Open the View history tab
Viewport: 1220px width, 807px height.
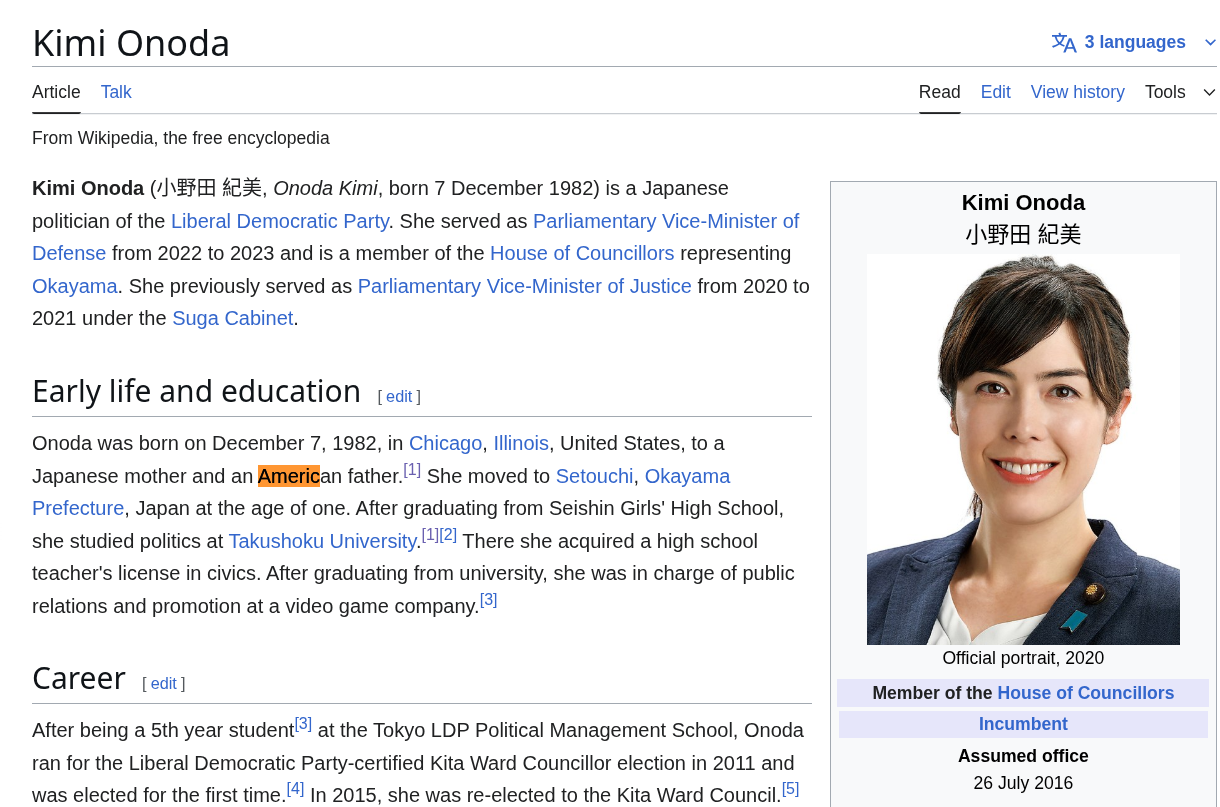[x=1077, y=92]
